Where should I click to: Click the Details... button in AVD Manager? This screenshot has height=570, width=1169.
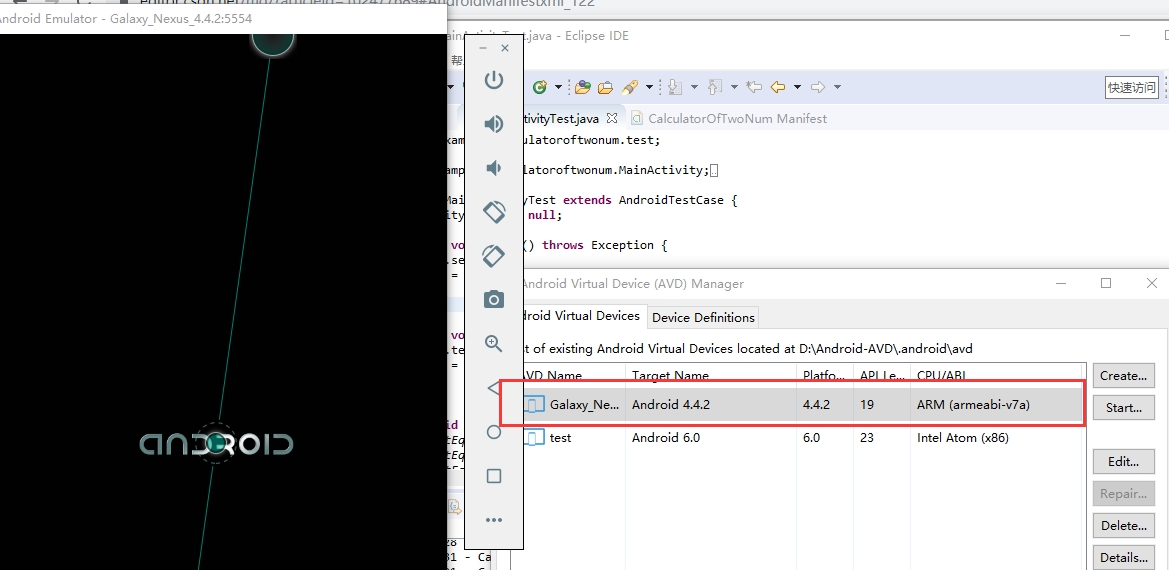[x=1124, y=557]
